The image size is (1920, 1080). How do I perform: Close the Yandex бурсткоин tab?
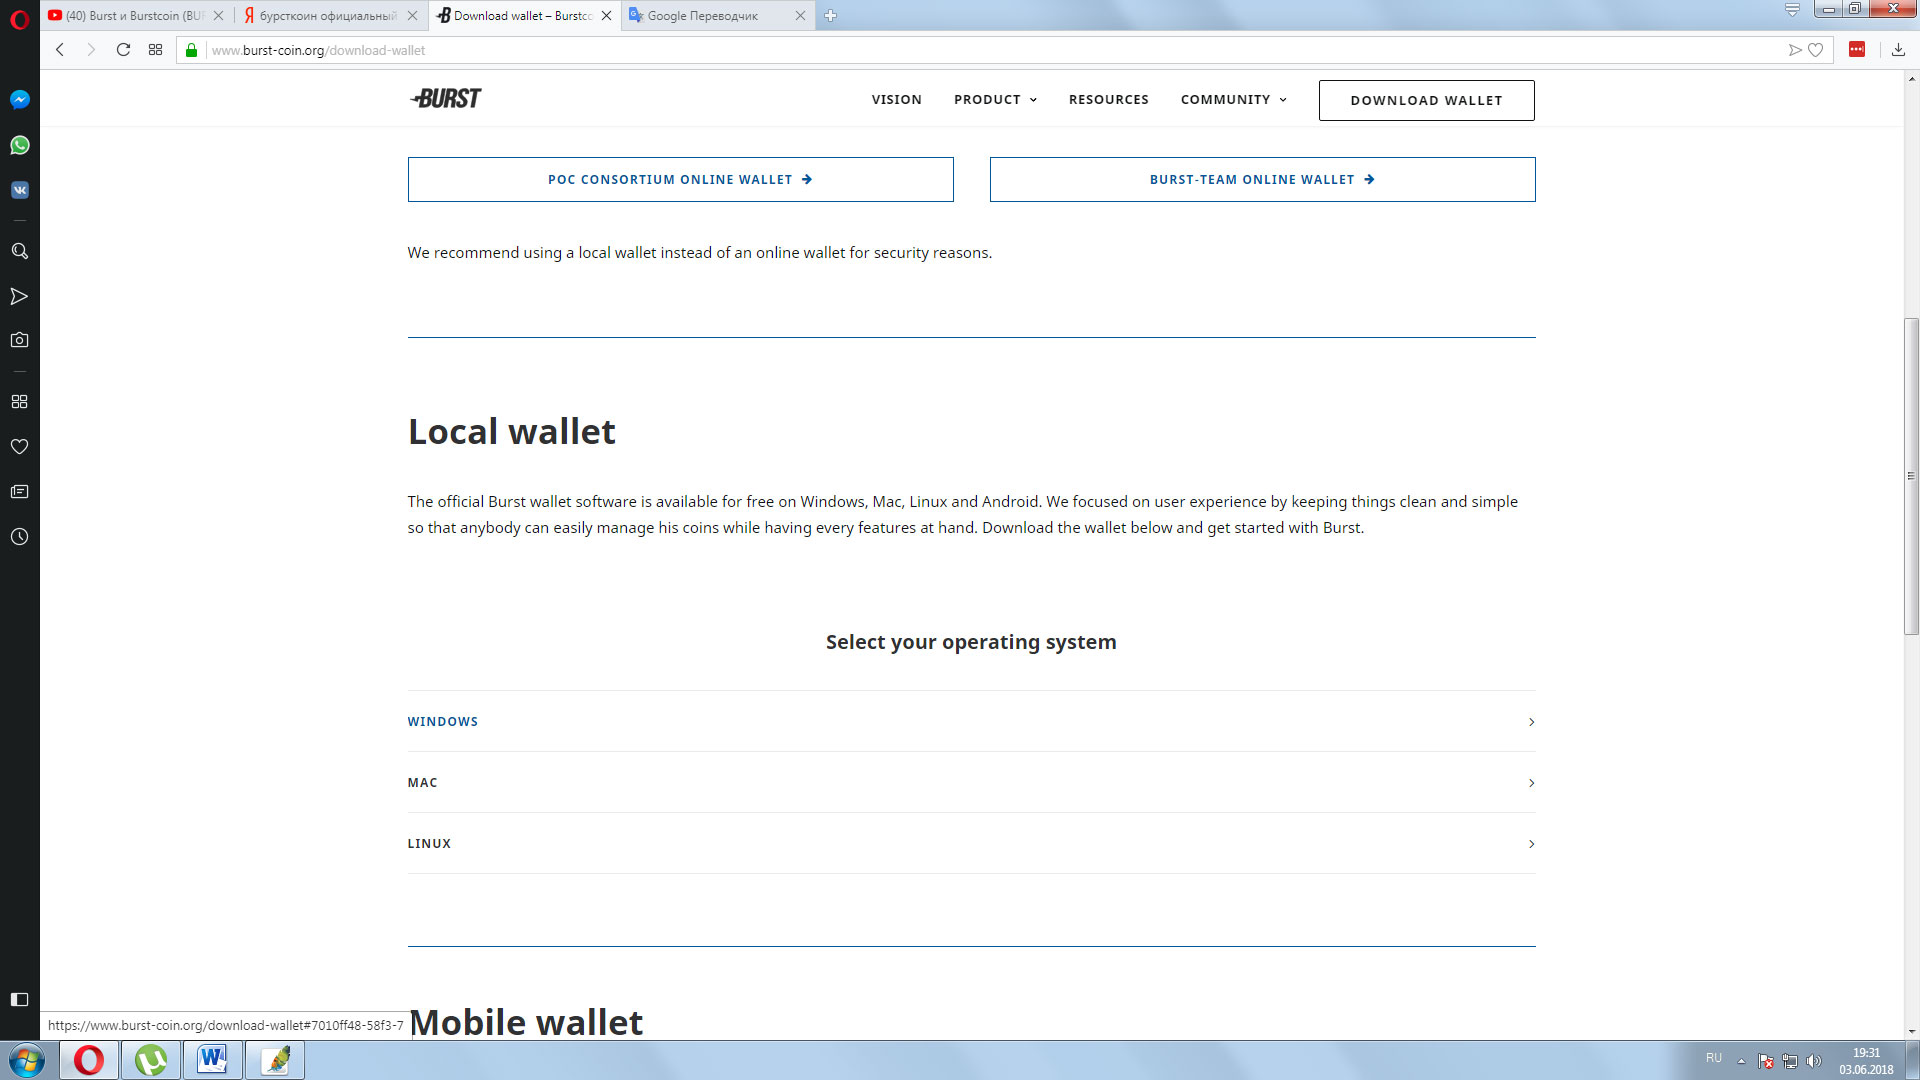[x=412, y=15]
